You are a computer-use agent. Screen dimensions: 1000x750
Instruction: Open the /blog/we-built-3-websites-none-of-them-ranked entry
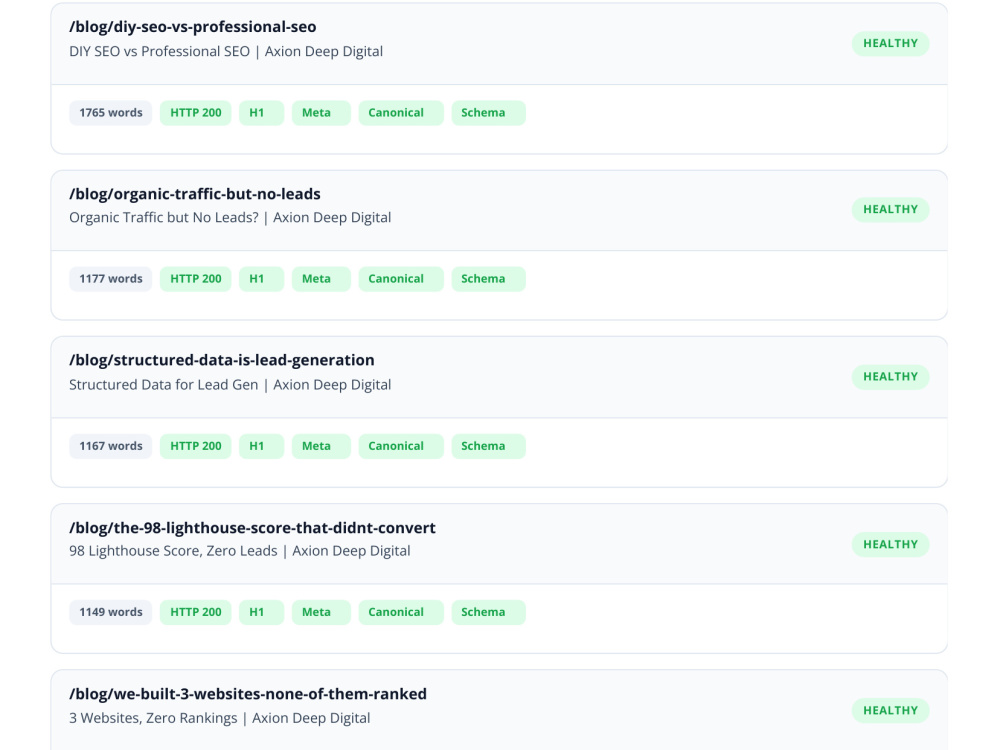point(247,694)
